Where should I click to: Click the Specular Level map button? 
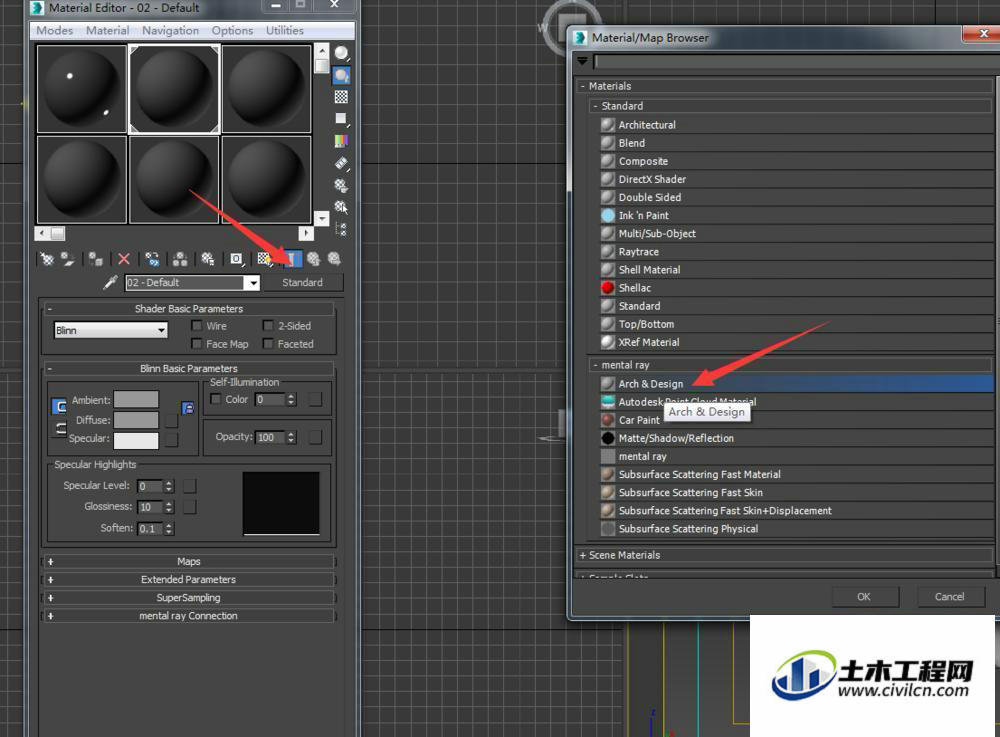click(189, 486)
